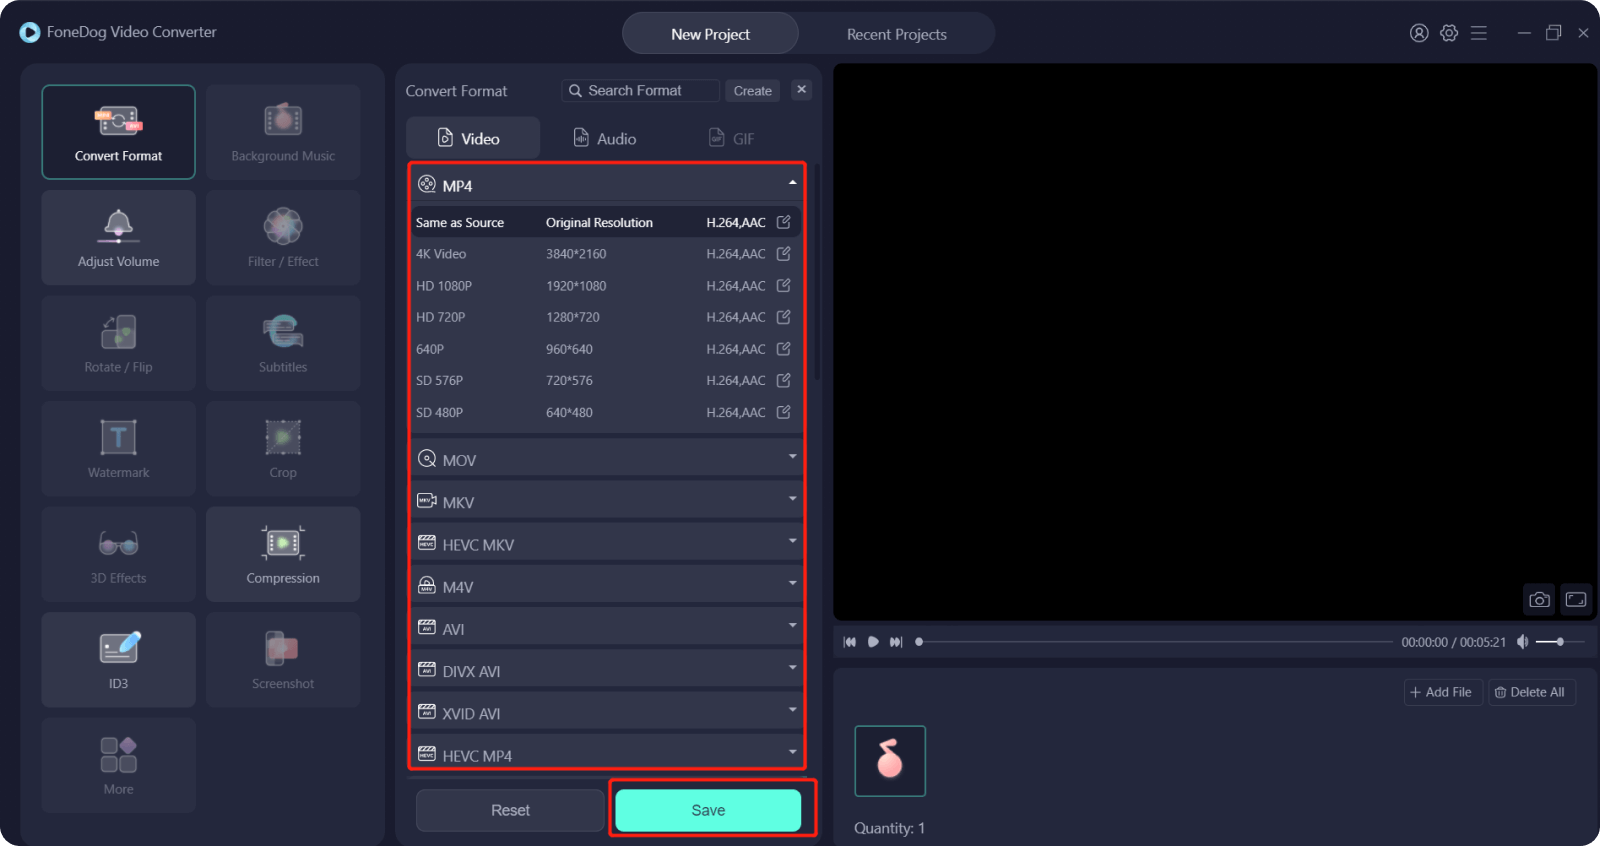Expand the HEVC MKV format group

click(x=792, y=543)
